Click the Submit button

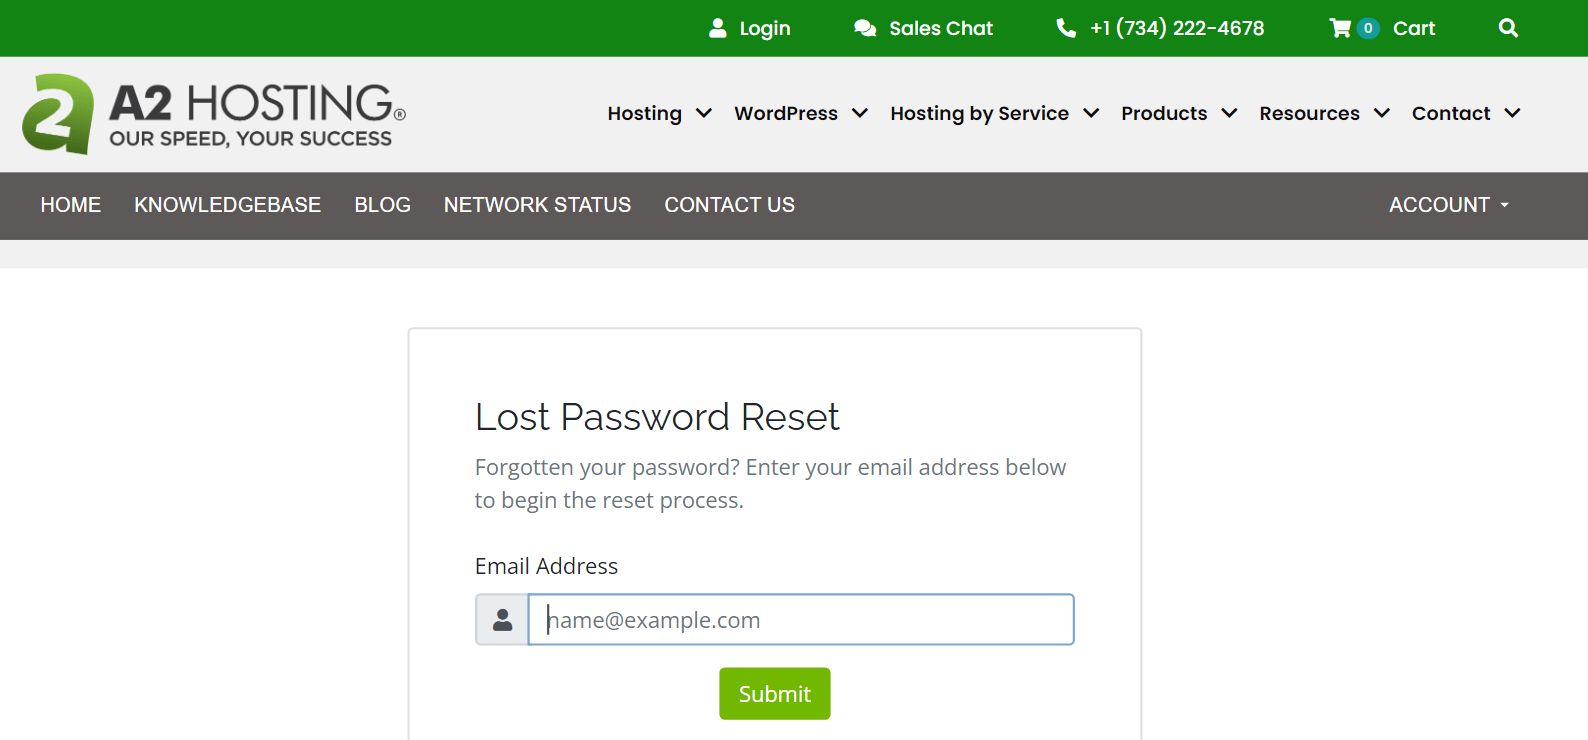774,693
